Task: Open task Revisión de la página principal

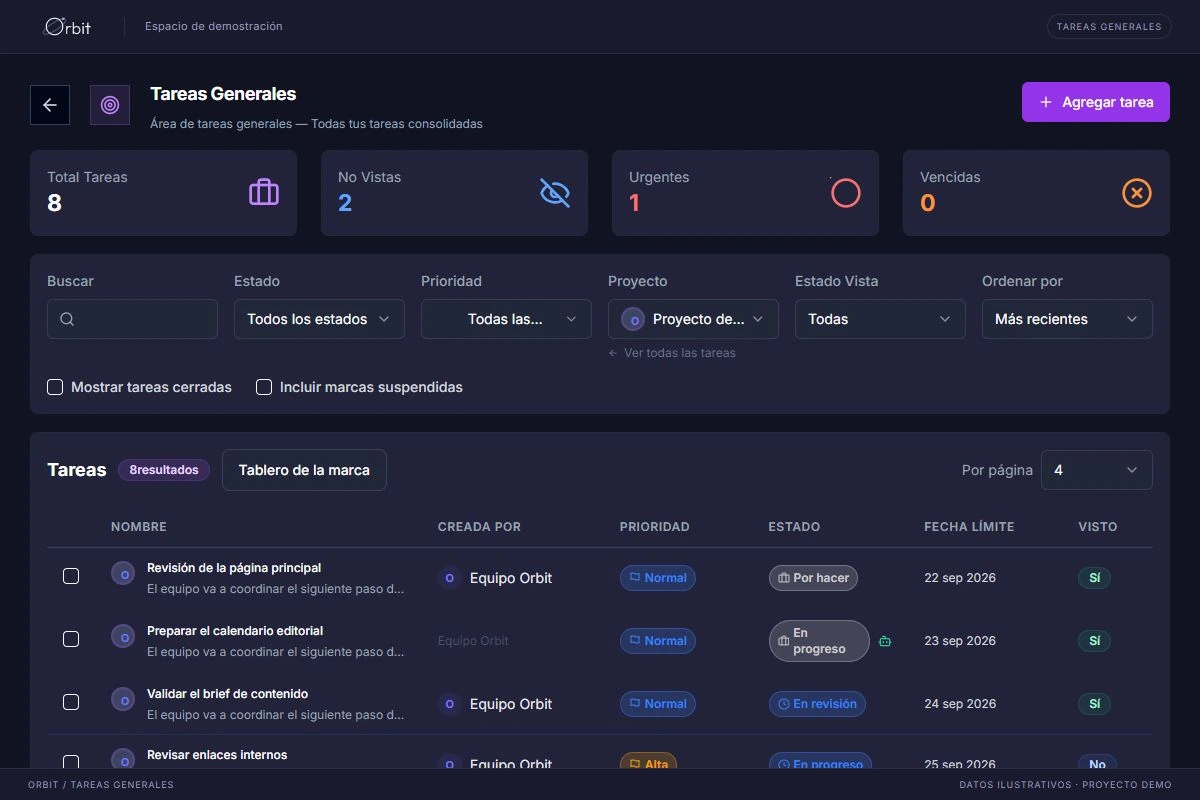Action: (234, 568)
